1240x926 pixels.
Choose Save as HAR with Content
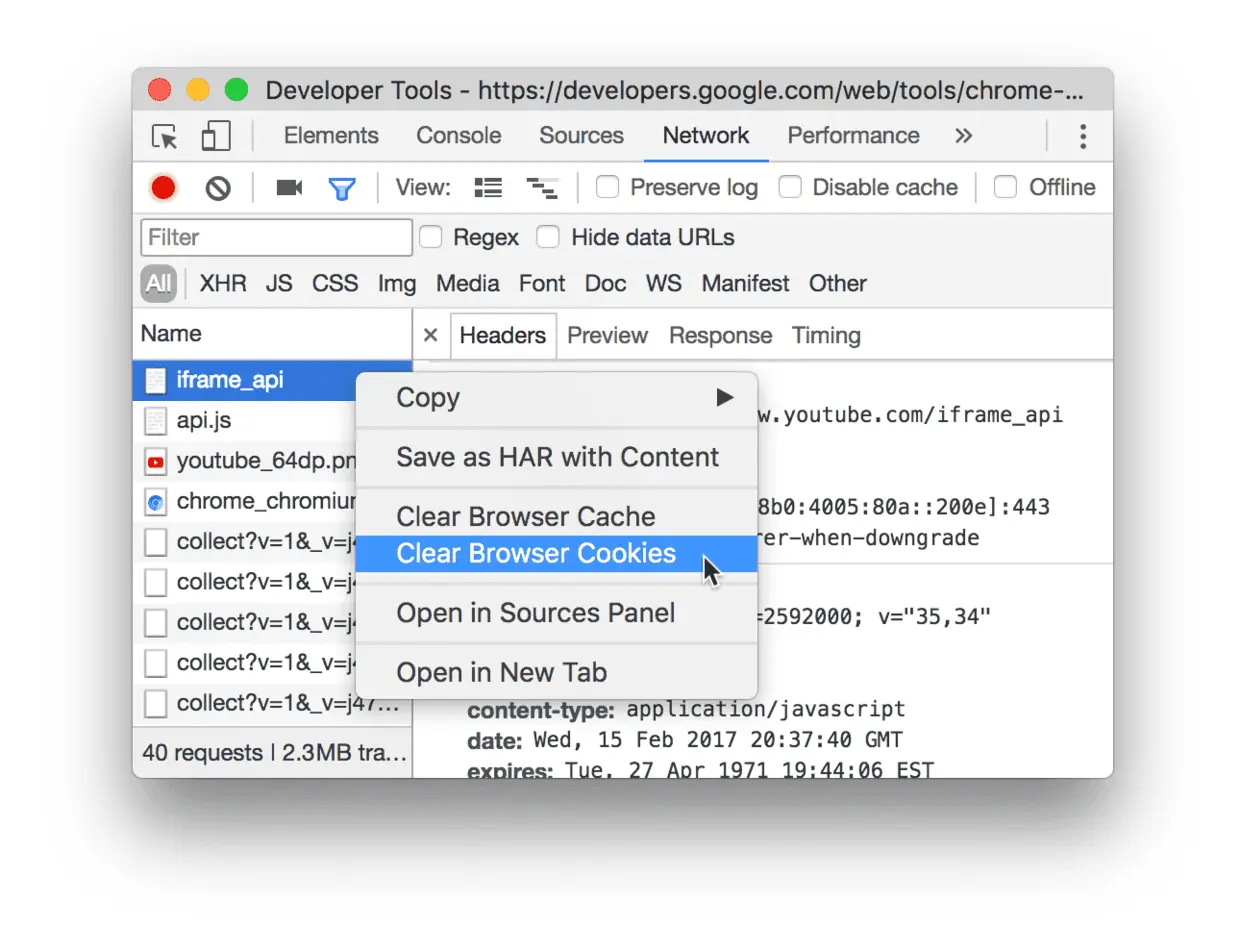(x=557, y=456)
